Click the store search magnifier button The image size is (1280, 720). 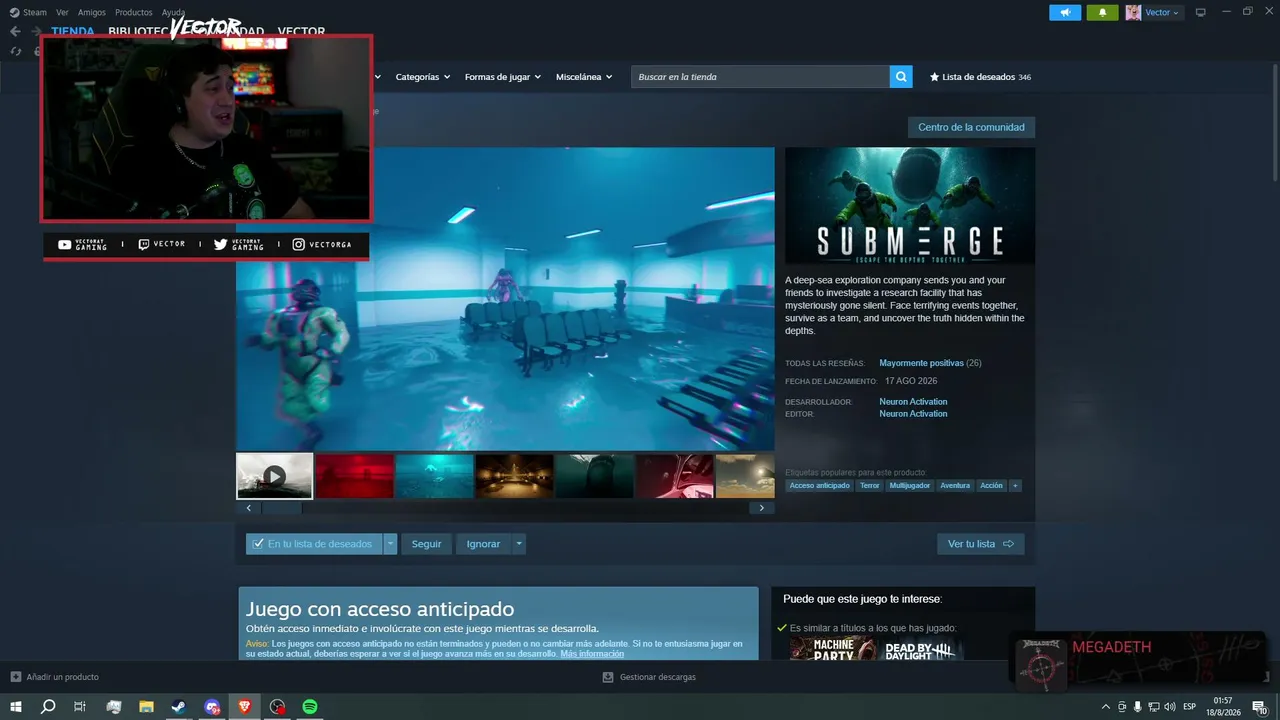(901, 77)
